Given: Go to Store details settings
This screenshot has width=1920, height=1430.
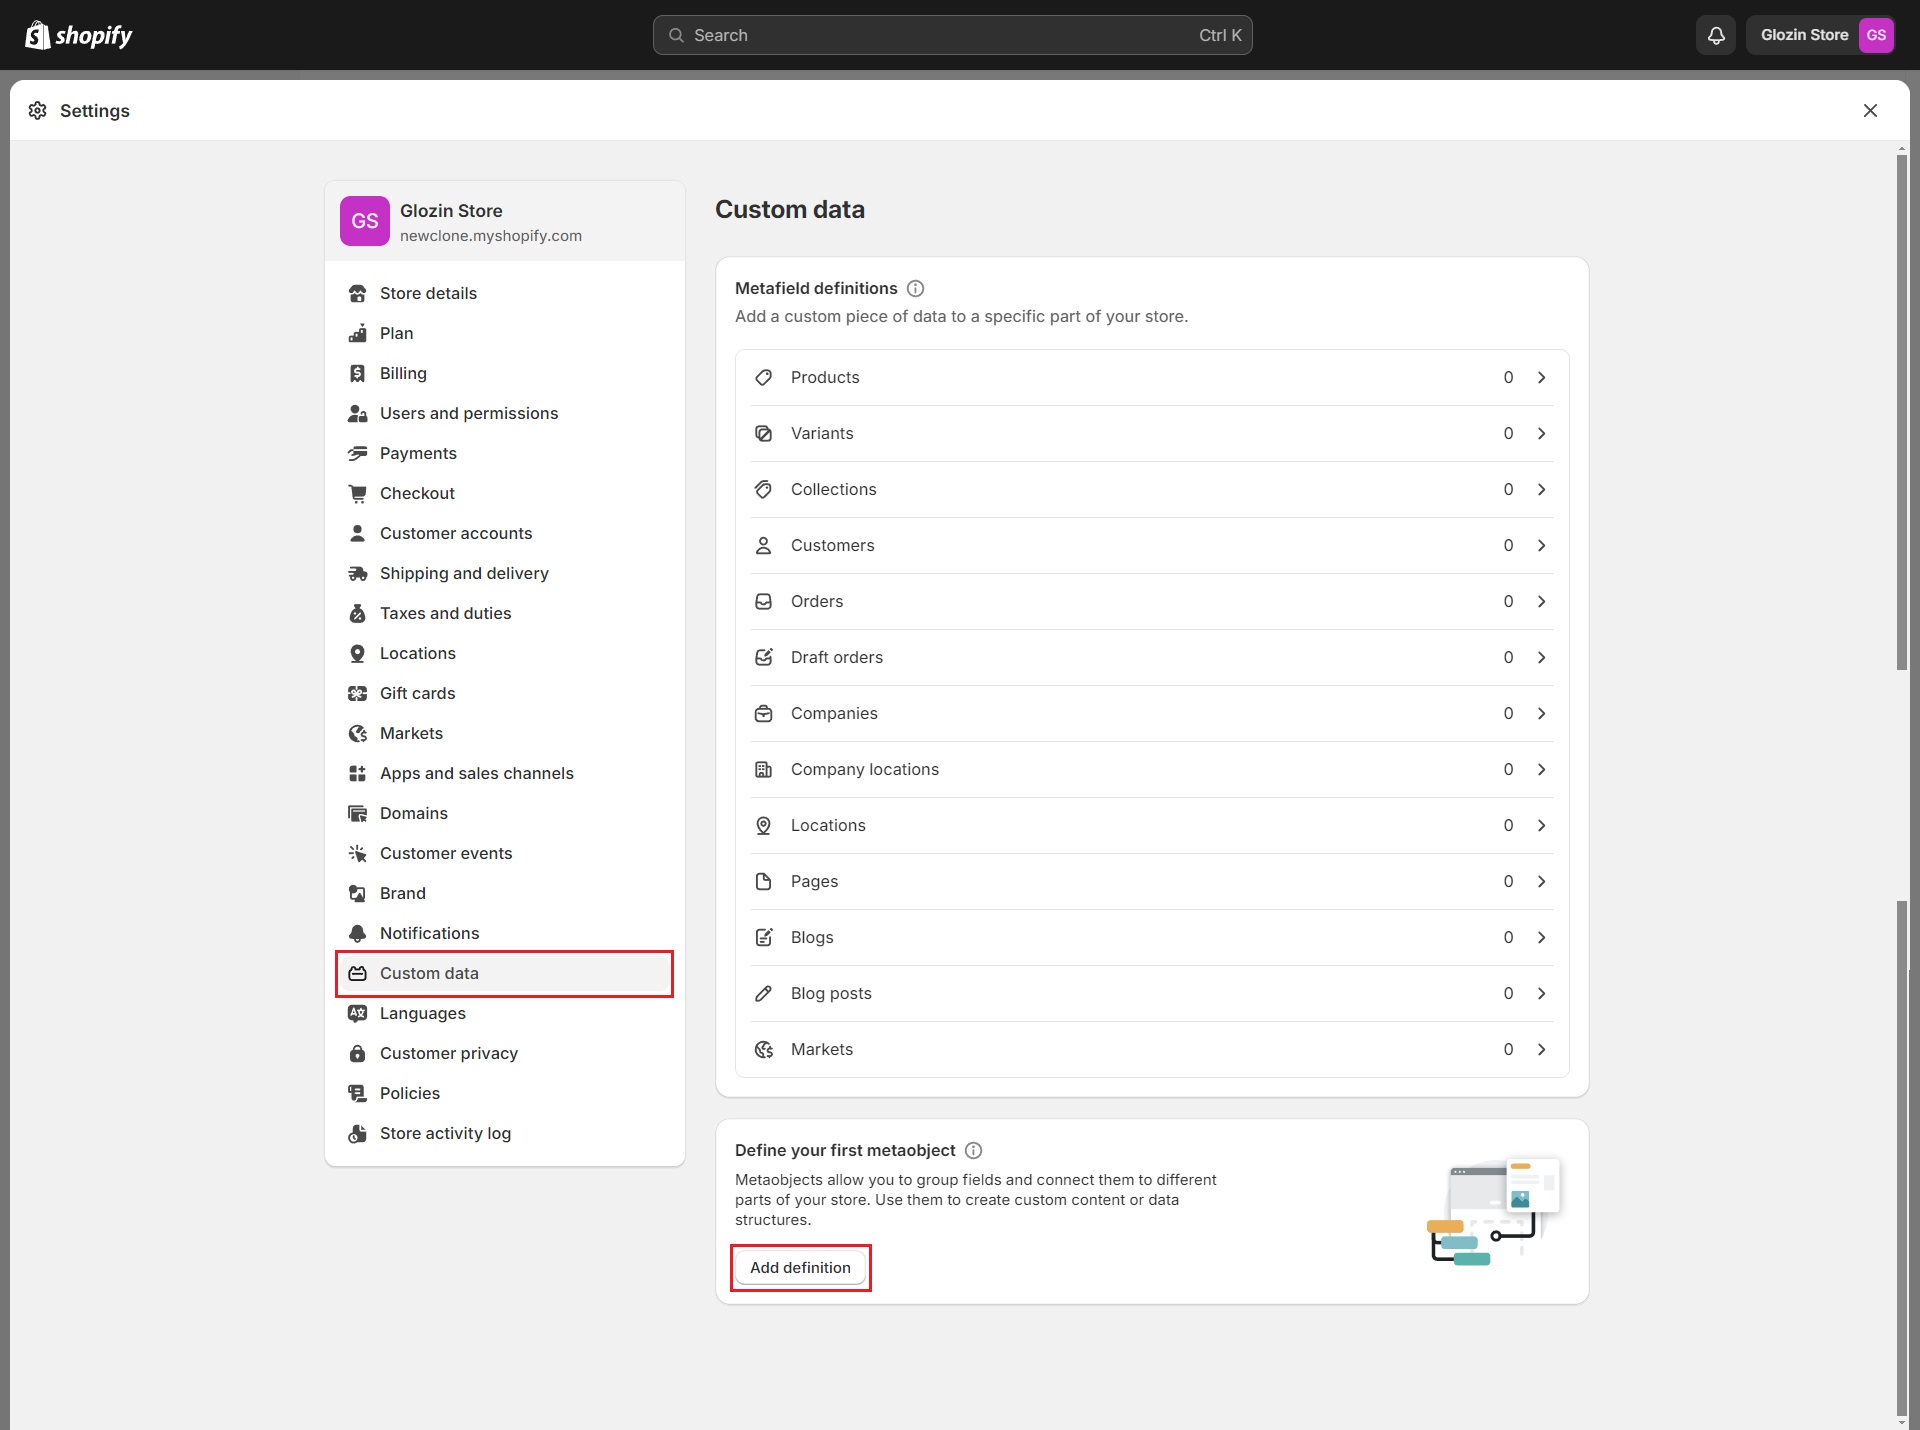Looking at the screenshot, I should [428, 293].
